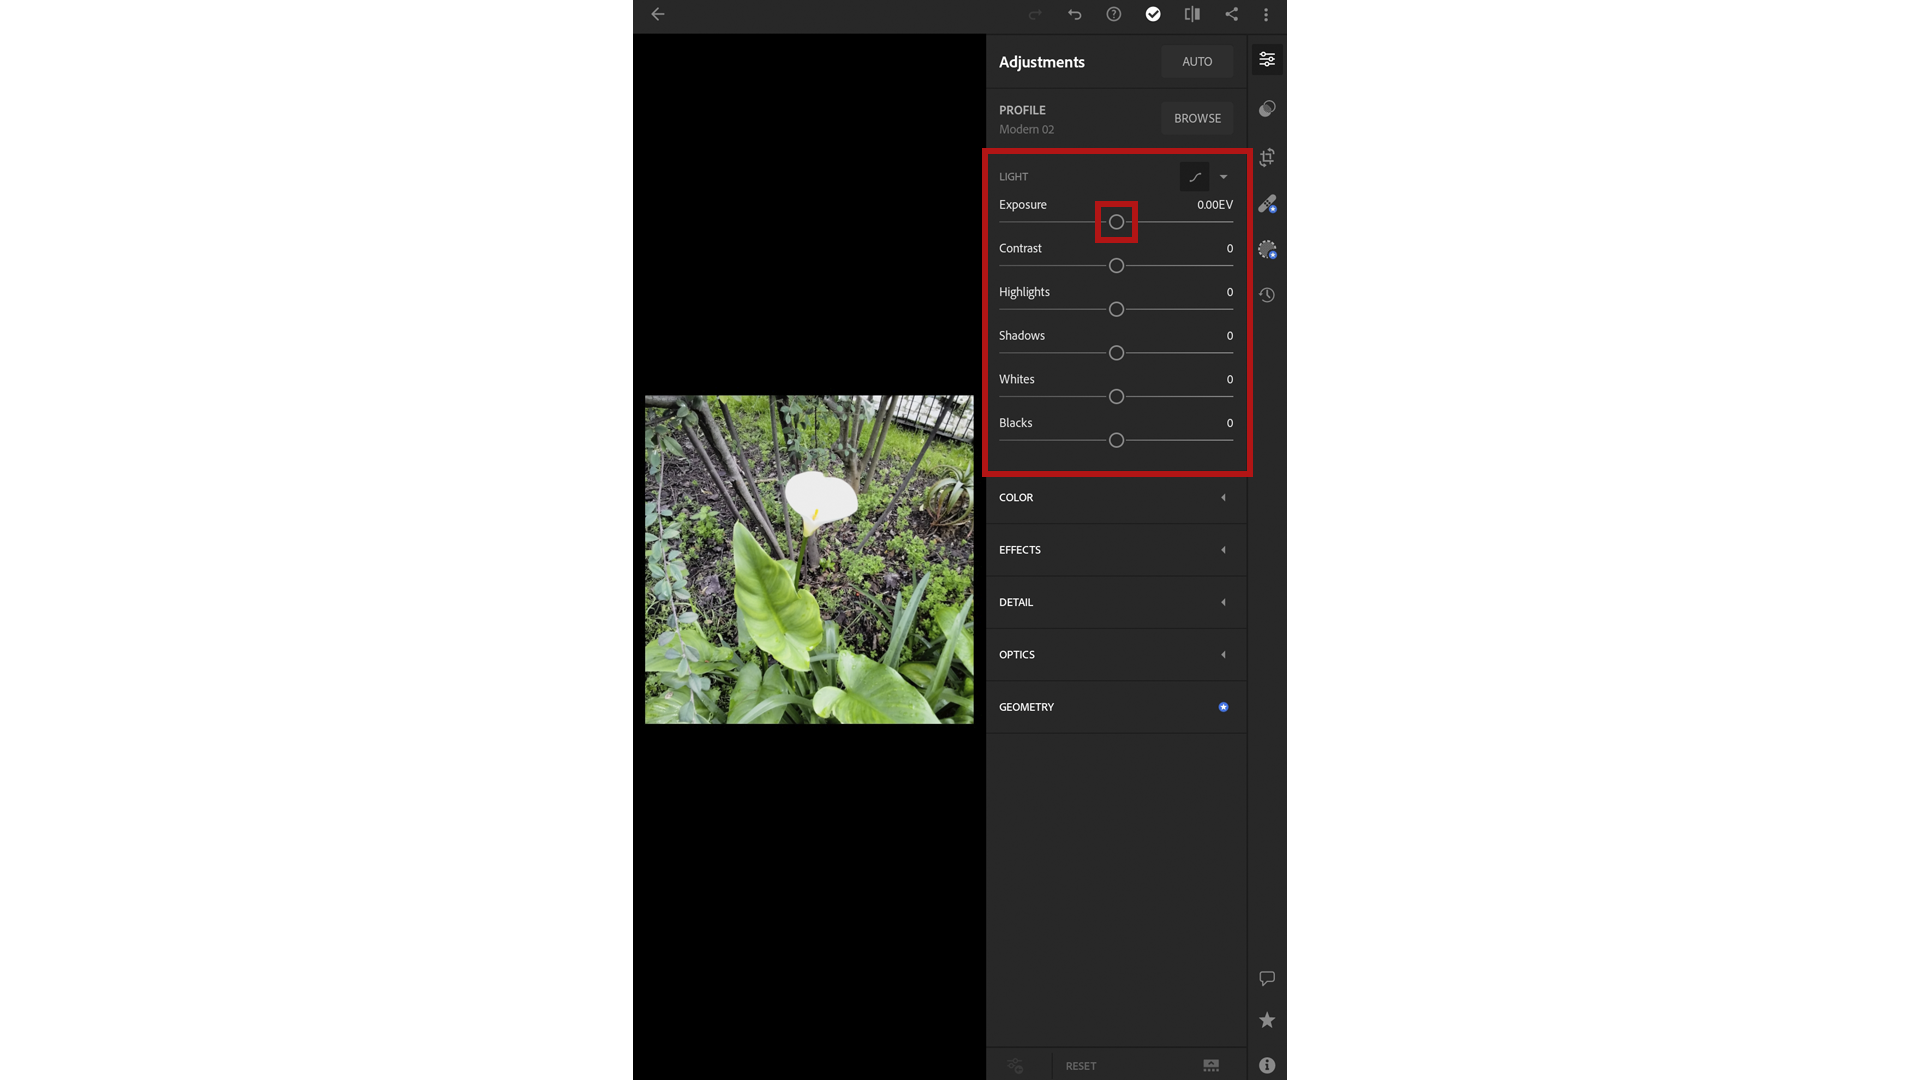Click the AUTO button
The height and width of the screenshot is (1080, 1920).
click(x=1197, y=62)
